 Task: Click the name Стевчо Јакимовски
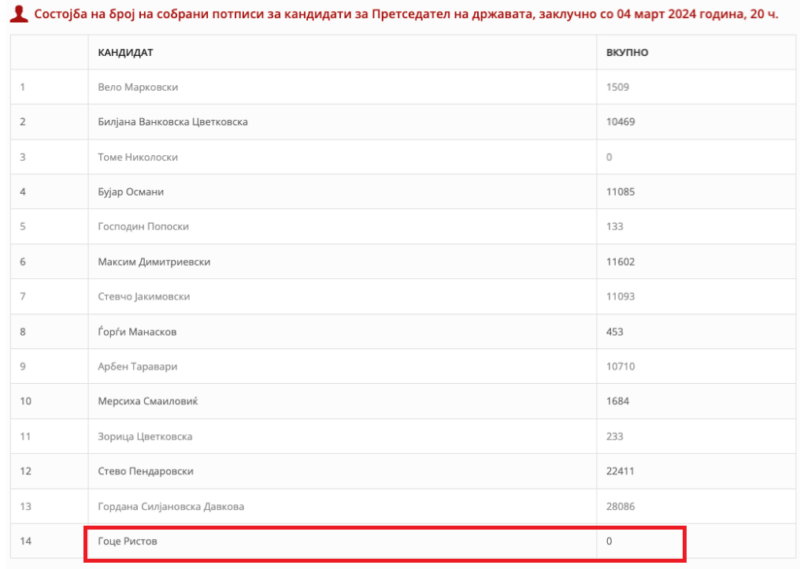click(144, 297)
